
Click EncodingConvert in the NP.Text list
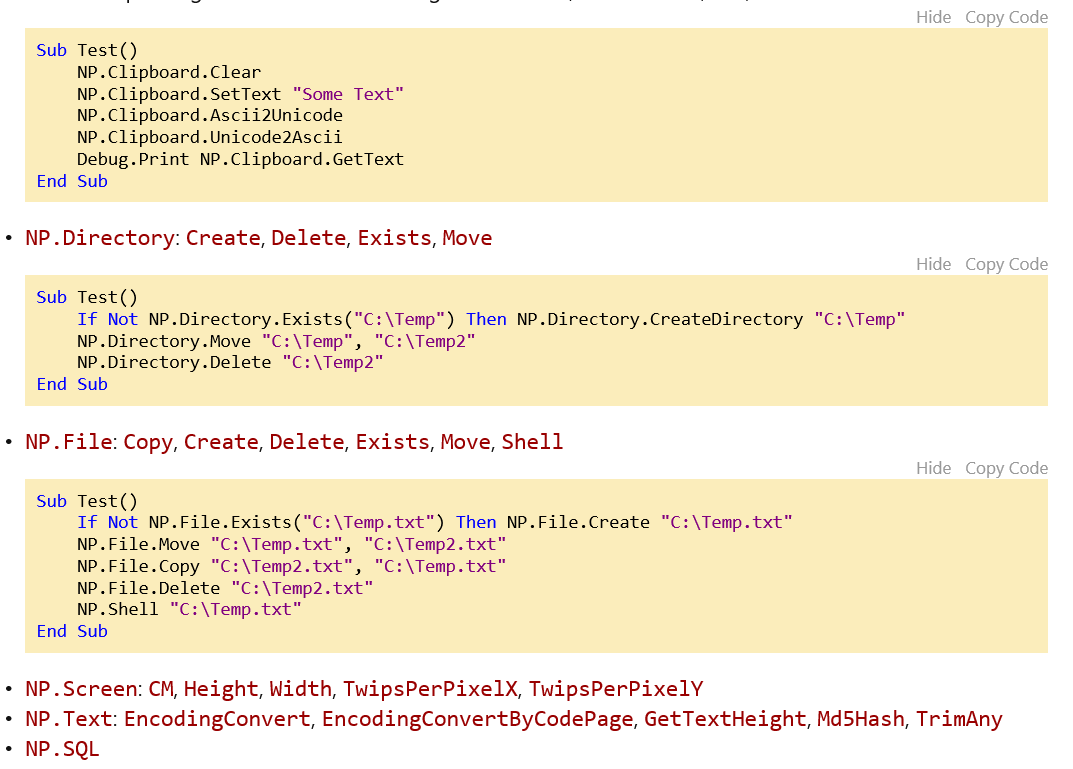click(x=217, y=718)
